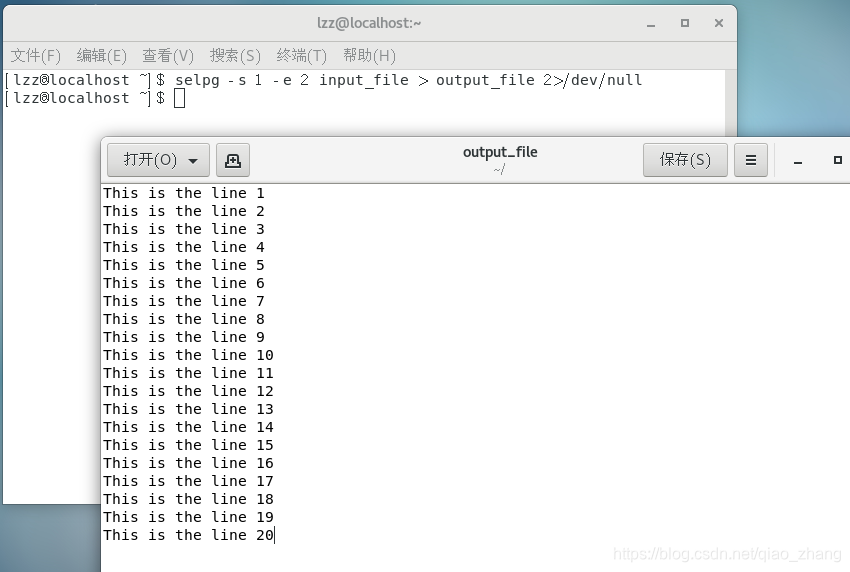The image size is (850, 572).
Task: Click text 'This is the line 3'
Action: click(x=184, y=229)
